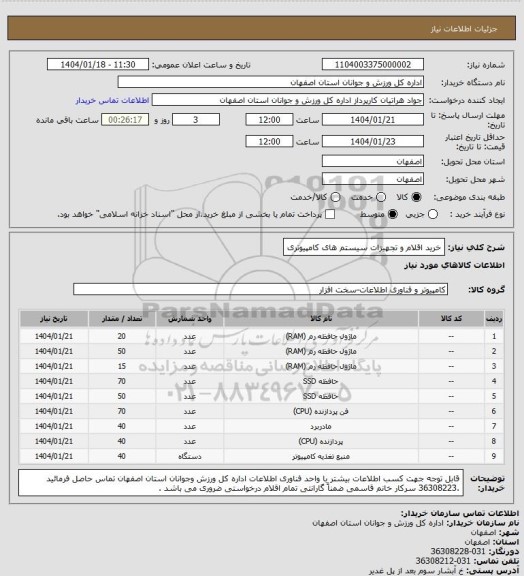Click the need number field 1104003375000002
The image size is (524, 576).
373,64
